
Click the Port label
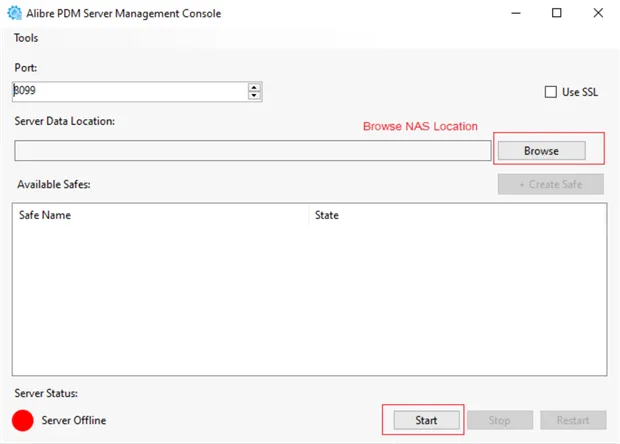coord(26,68)
